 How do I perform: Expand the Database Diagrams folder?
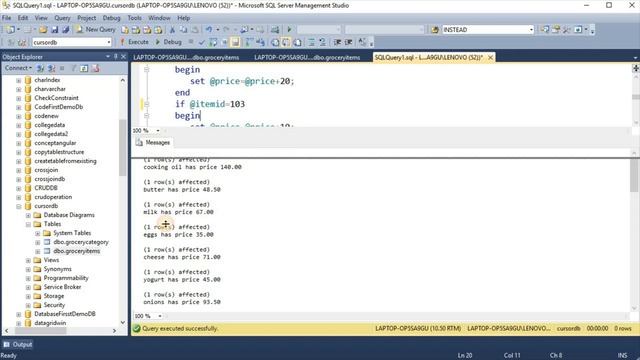point(28,215)
